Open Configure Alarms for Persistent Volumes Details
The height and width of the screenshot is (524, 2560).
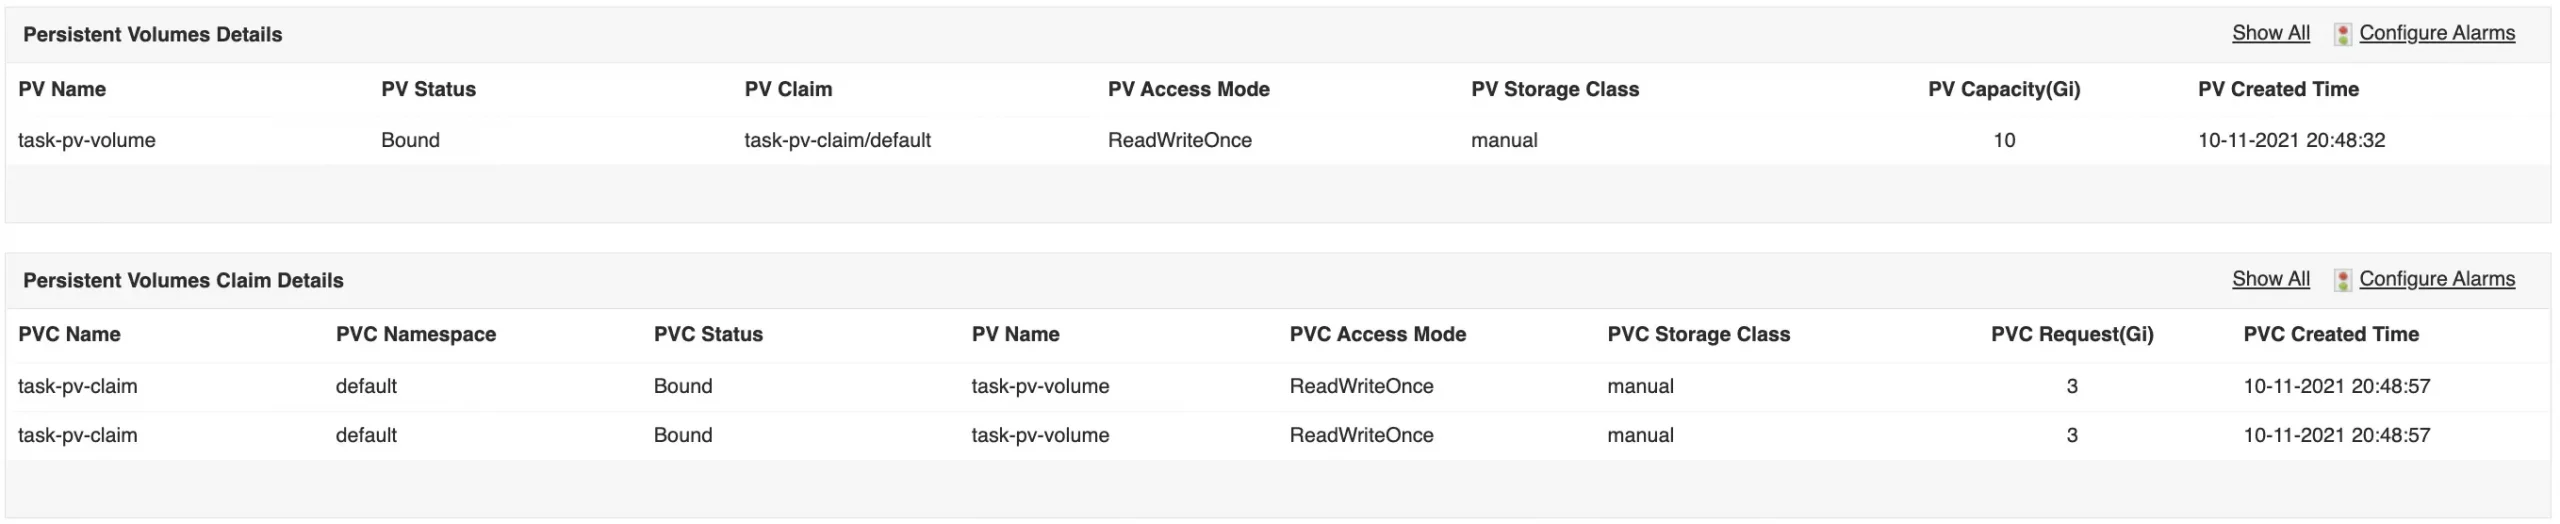point(2437,33)
